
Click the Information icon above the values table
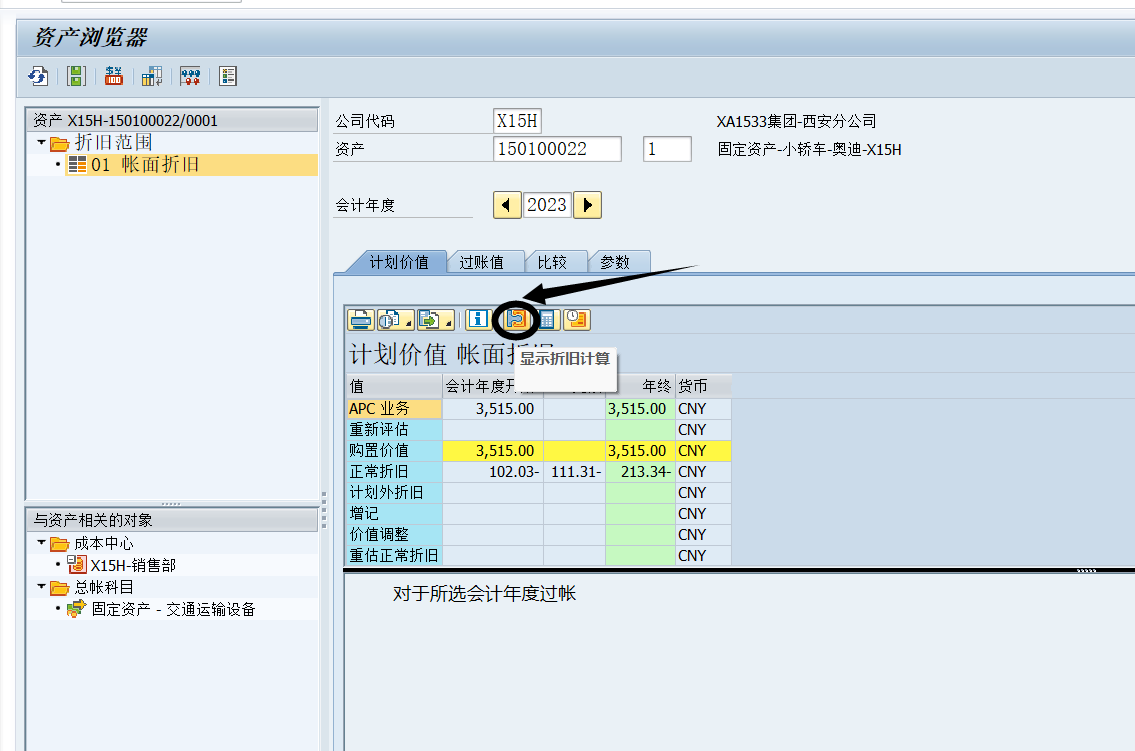478,319
